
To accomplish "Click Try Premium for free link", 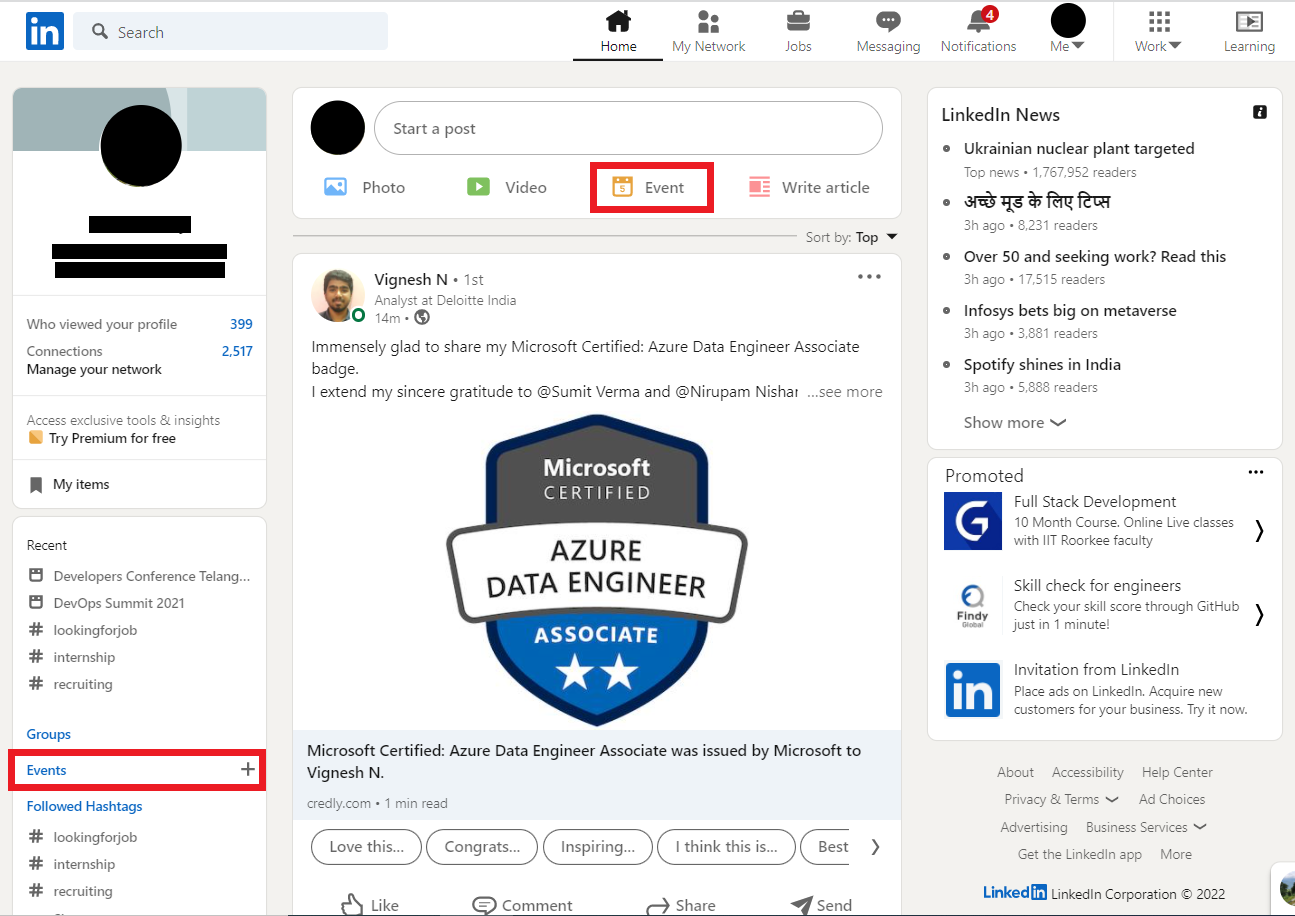I will point(111,438).
